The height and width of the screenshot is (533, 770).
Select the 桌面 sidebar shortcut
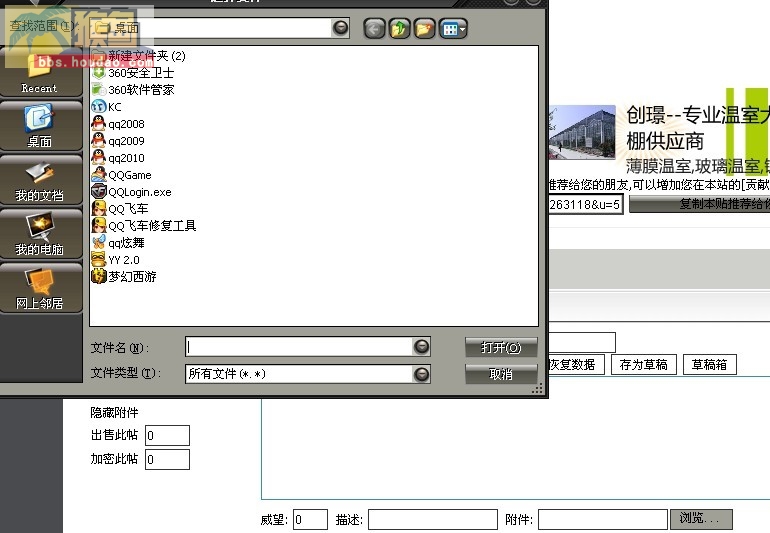[39, 126]
